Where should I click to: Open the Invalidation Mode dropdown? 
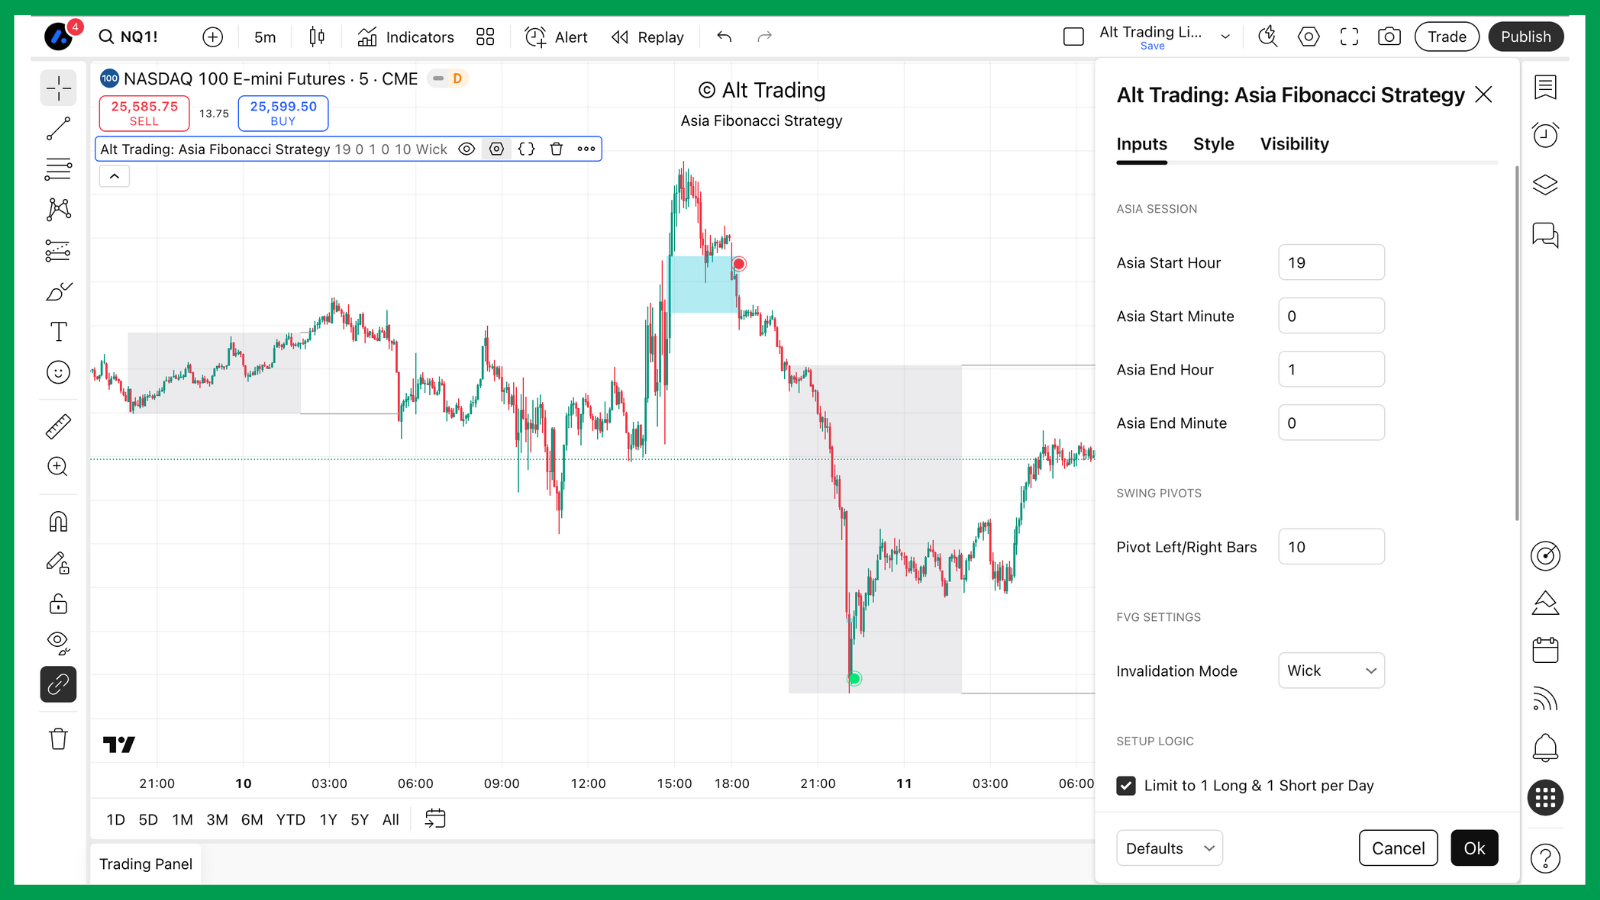tap(1330, 670)
